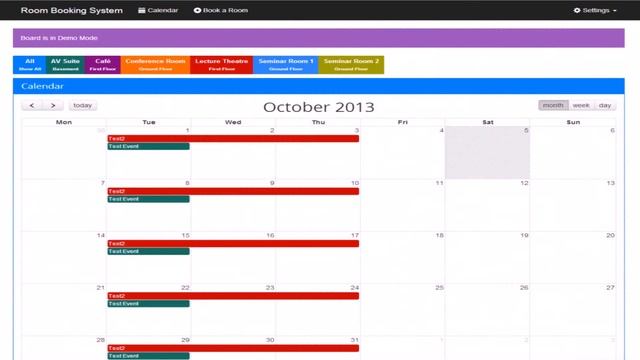Screen dimensions: 640x360
Task: Filter by Seminar Room 1
Action: pos(286,64)
